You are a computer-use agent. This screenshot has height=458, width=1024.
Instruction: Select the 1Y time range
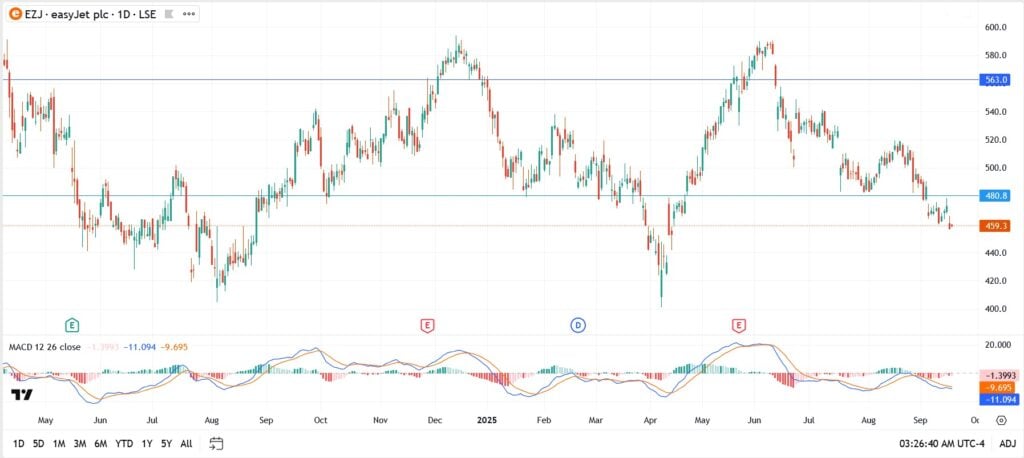click(147, 444)
